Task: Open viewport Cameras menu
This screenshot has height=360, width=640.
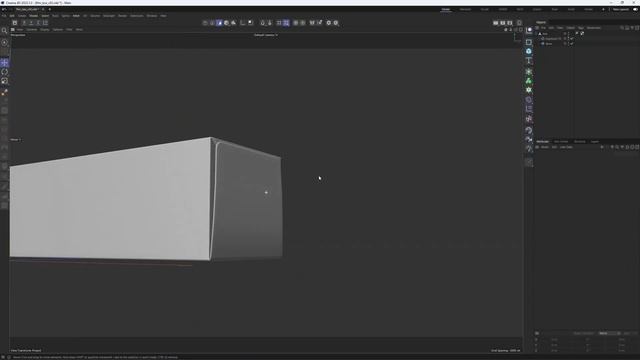Action: click(x=32, y=29)
